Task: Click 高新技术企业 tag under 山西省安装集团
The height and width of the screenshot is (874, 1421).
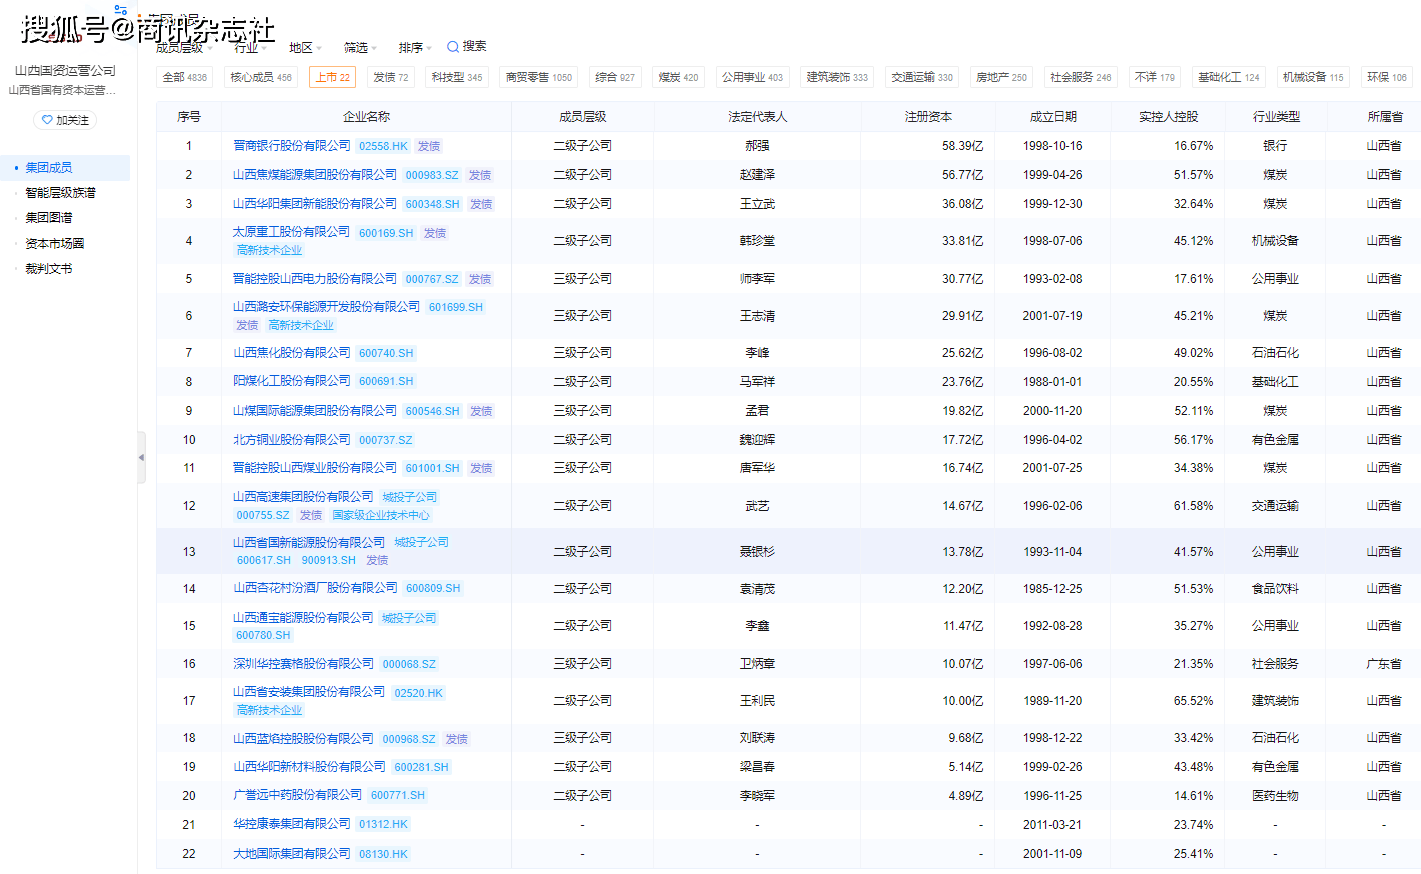Action: coord(269,710)
